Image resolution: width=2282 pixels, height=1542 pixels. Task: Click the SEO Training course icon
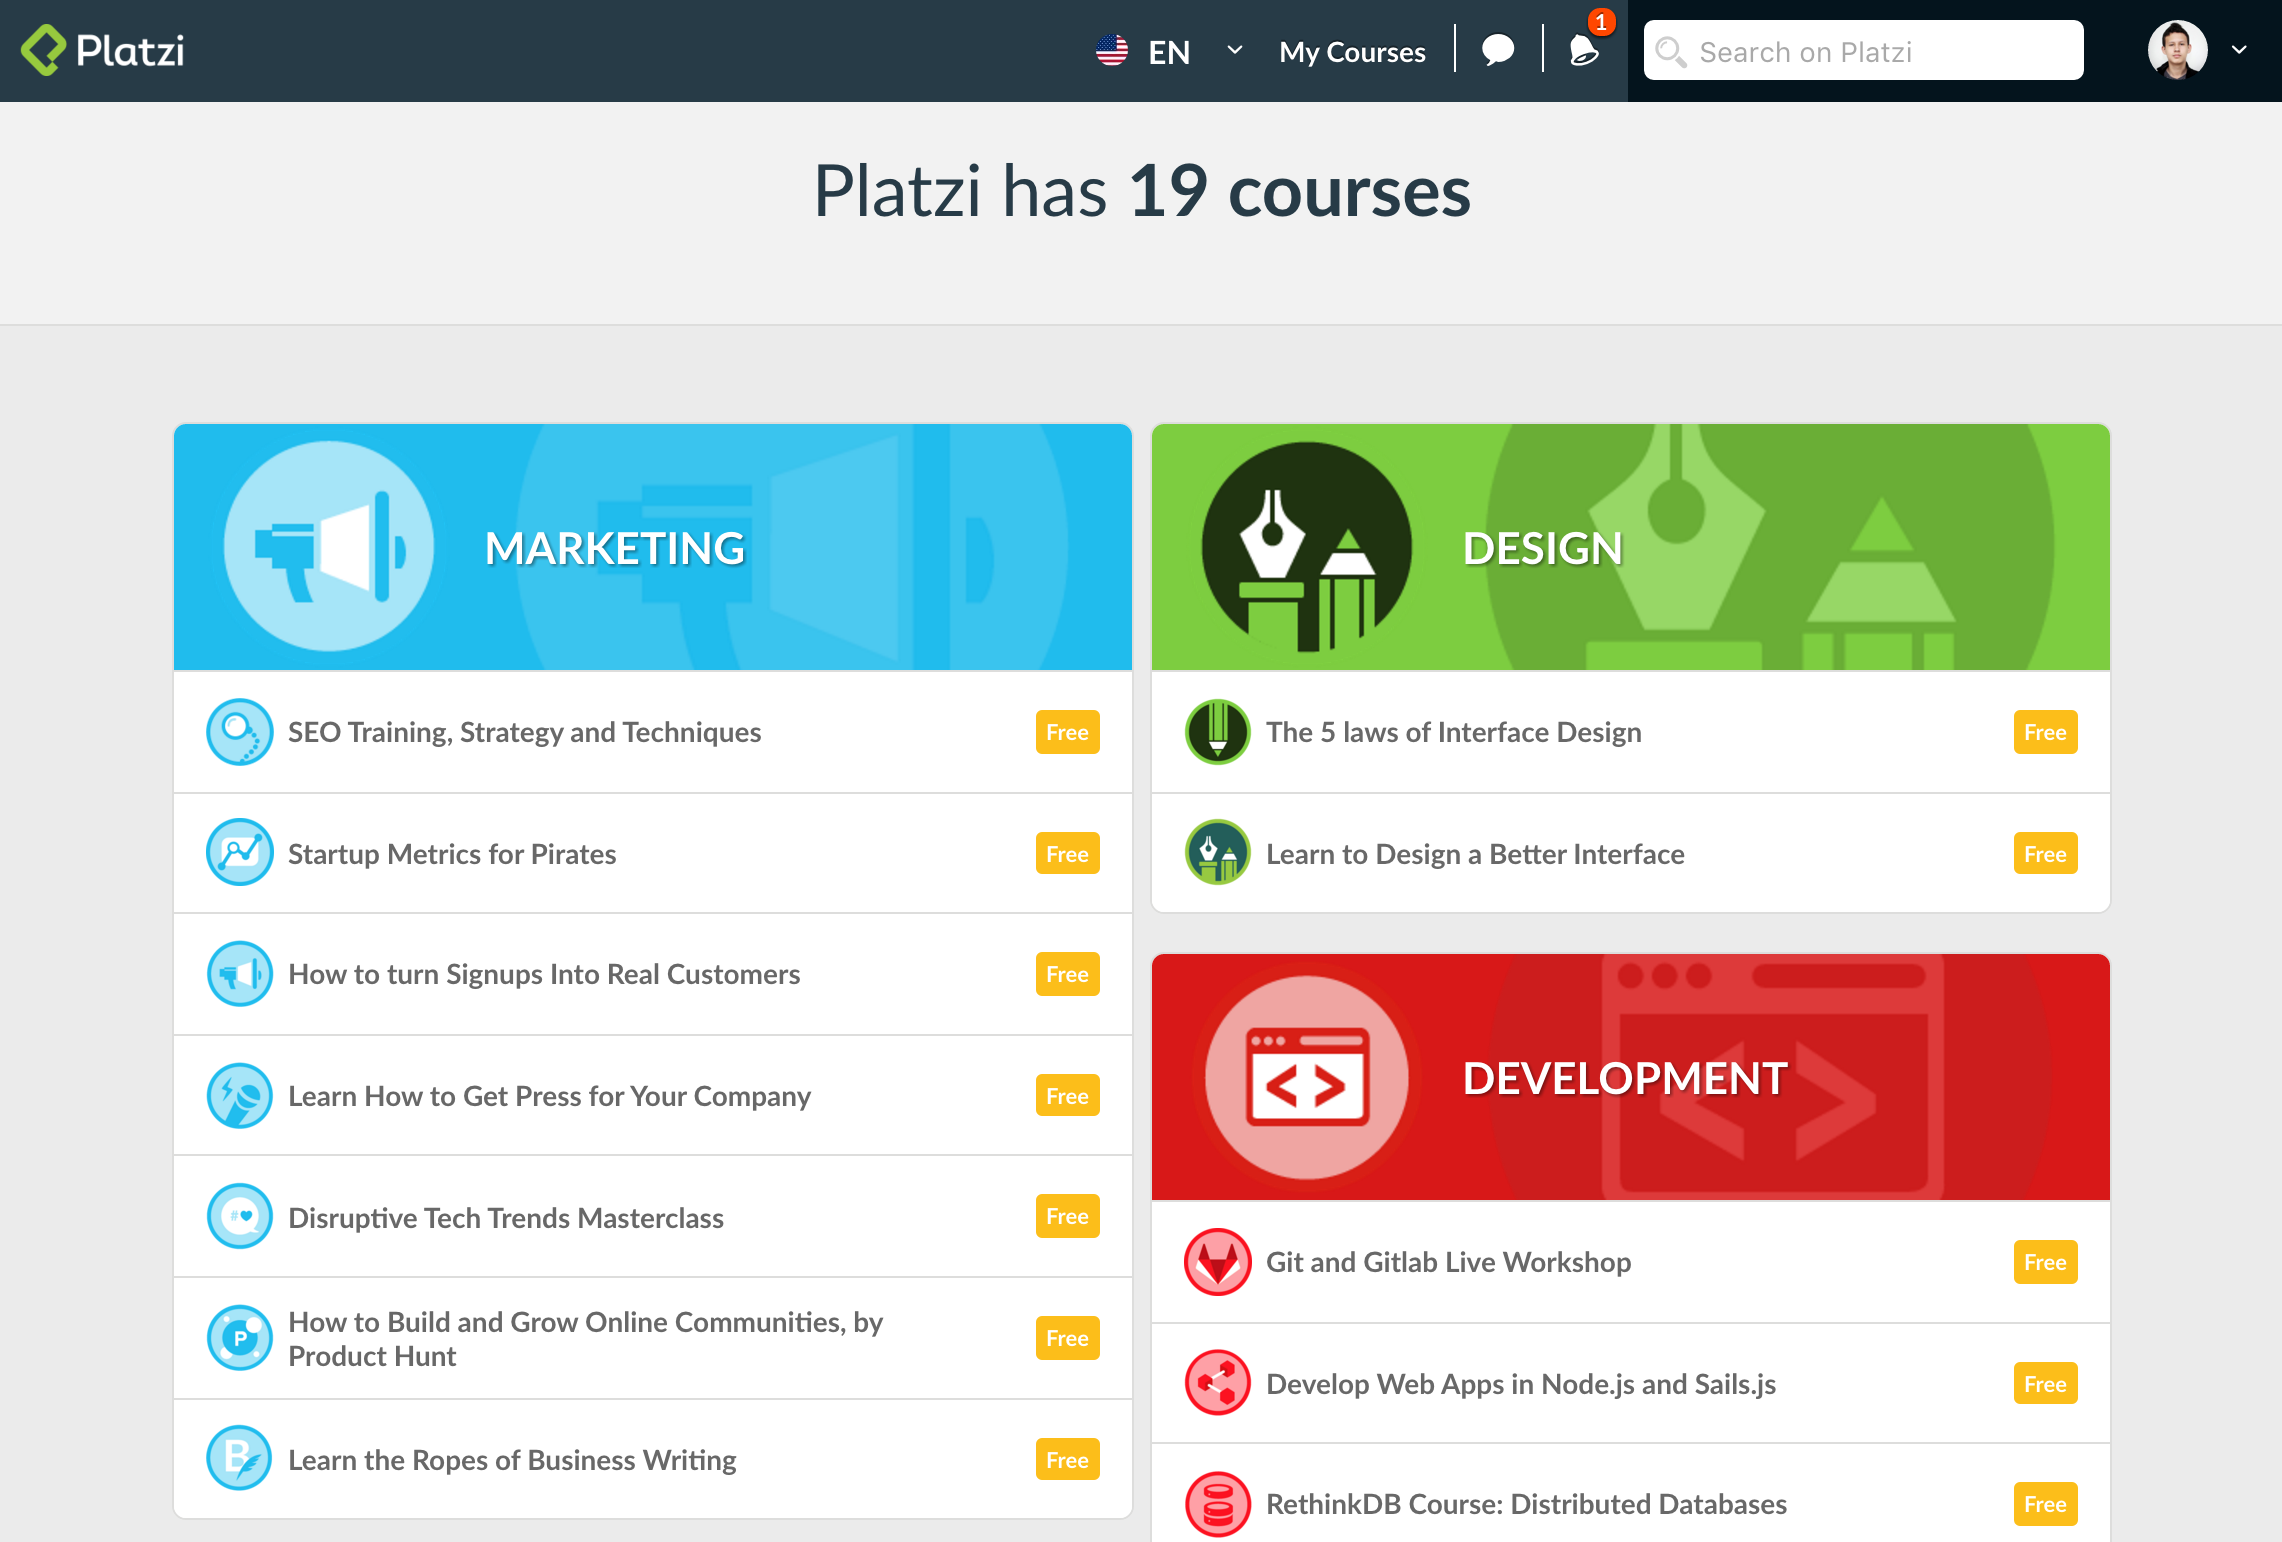tap(239, 732)
